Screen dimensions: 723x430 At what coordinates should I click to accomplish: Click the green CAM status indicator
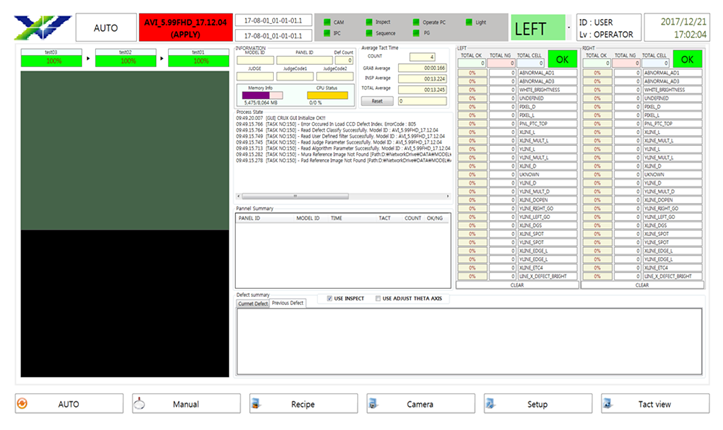(327, 22)
